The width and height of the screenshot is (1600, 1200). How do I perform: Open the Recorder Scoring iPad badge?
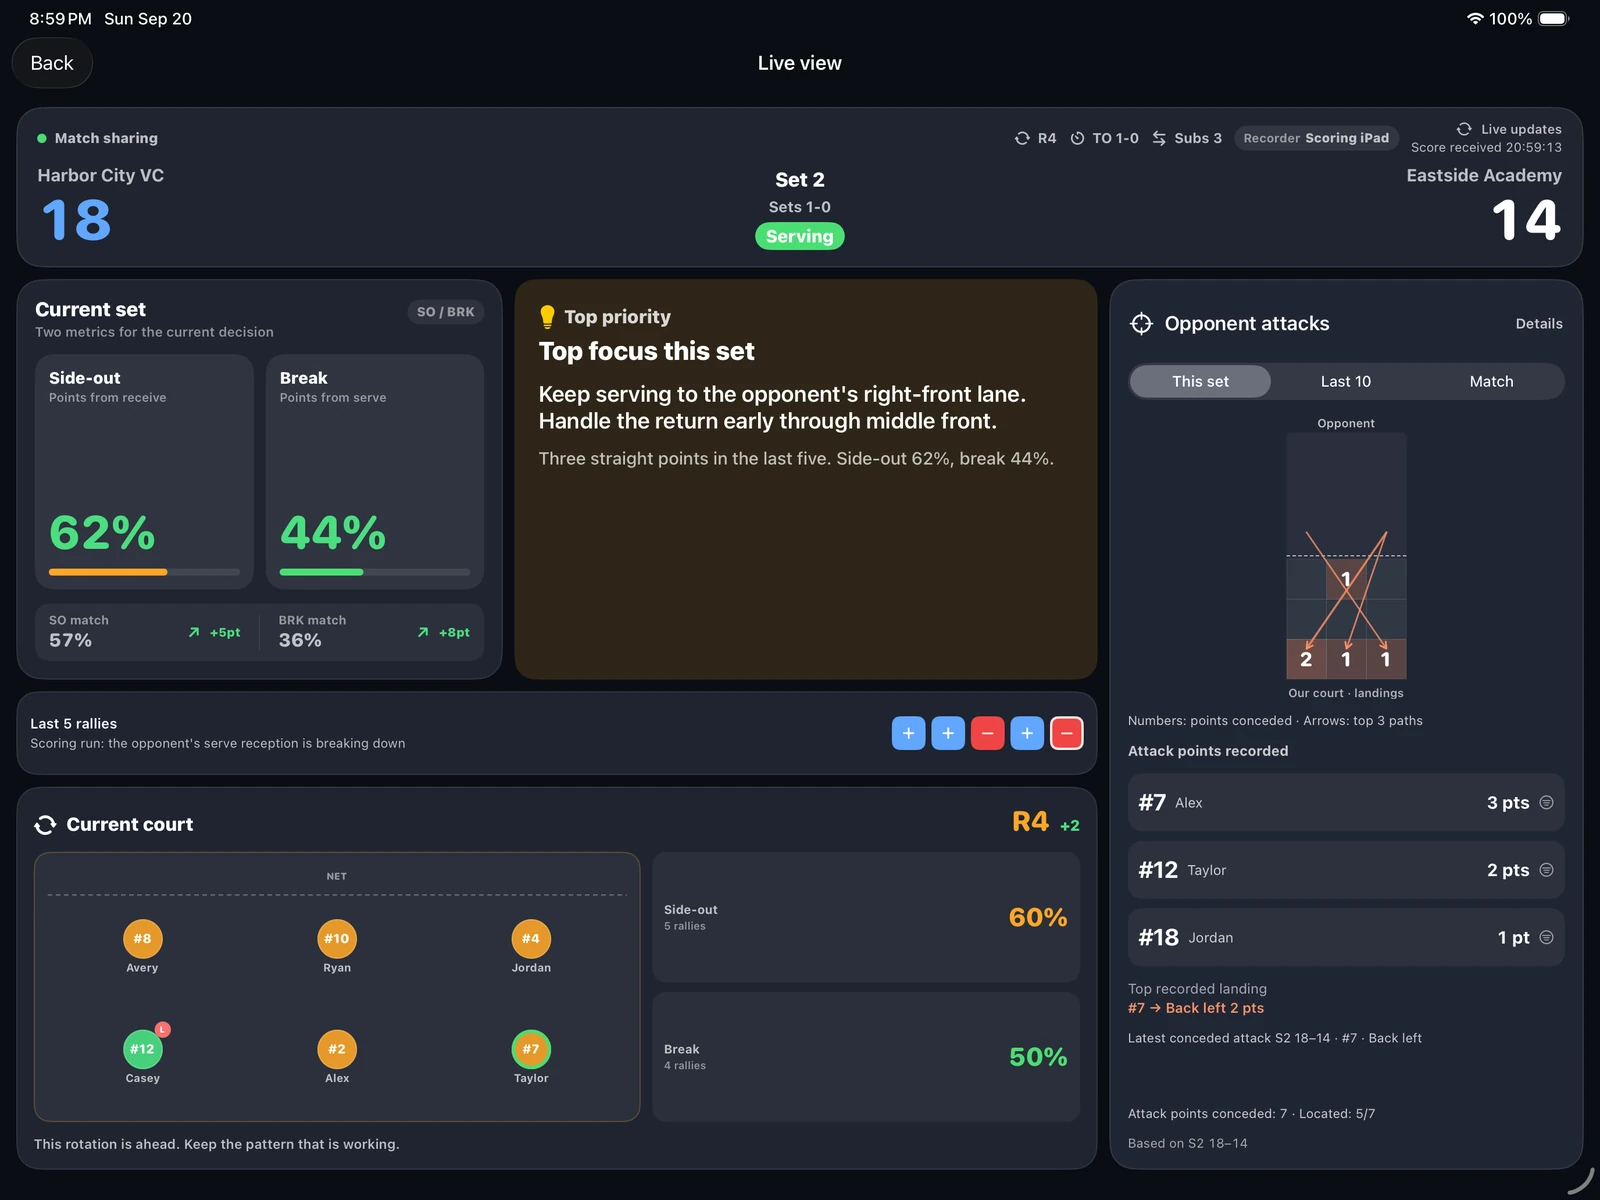[x=1316, y=138]
